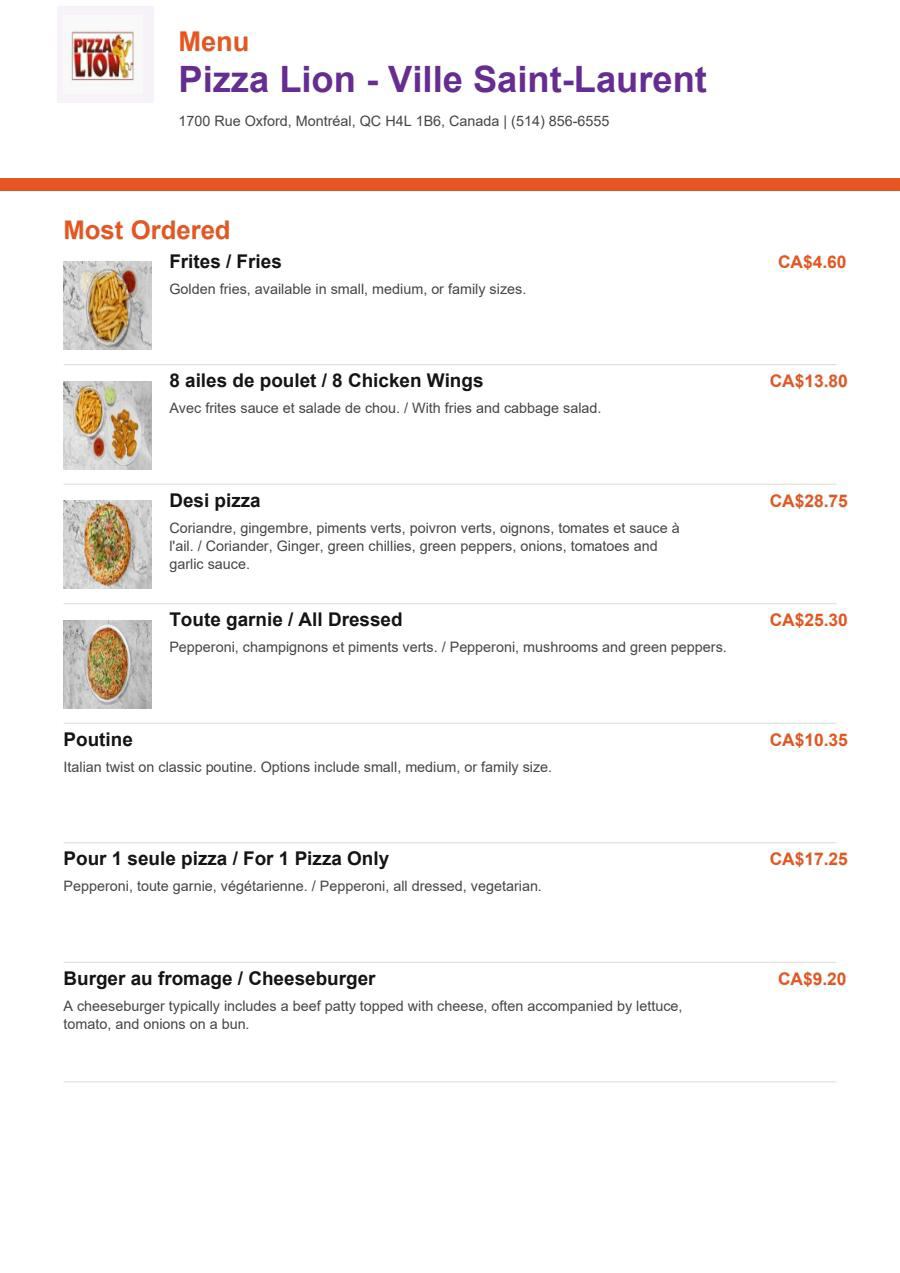Select Burger au fromage / Cheeseburger title
Viewport: 900px width, 1273px height.
pos(219,979)
